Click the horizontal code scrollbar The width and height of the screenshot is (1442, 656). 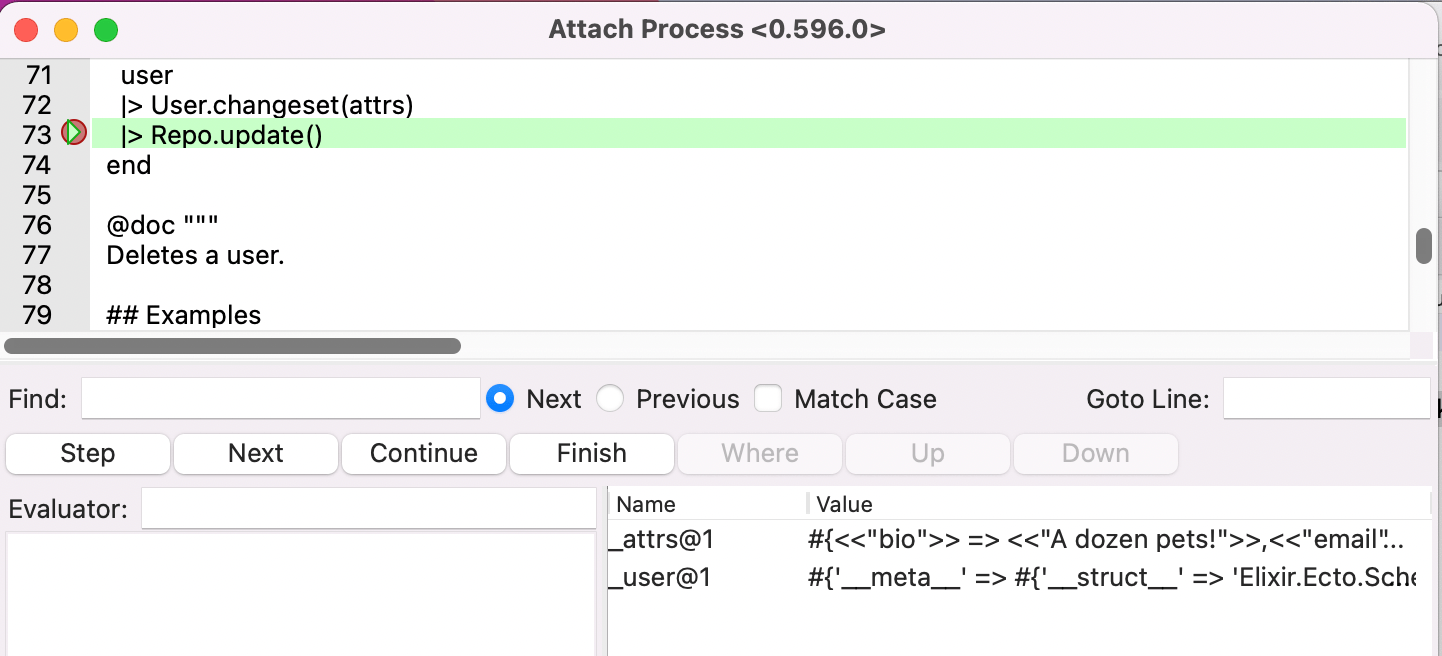[x=232, y=345]
